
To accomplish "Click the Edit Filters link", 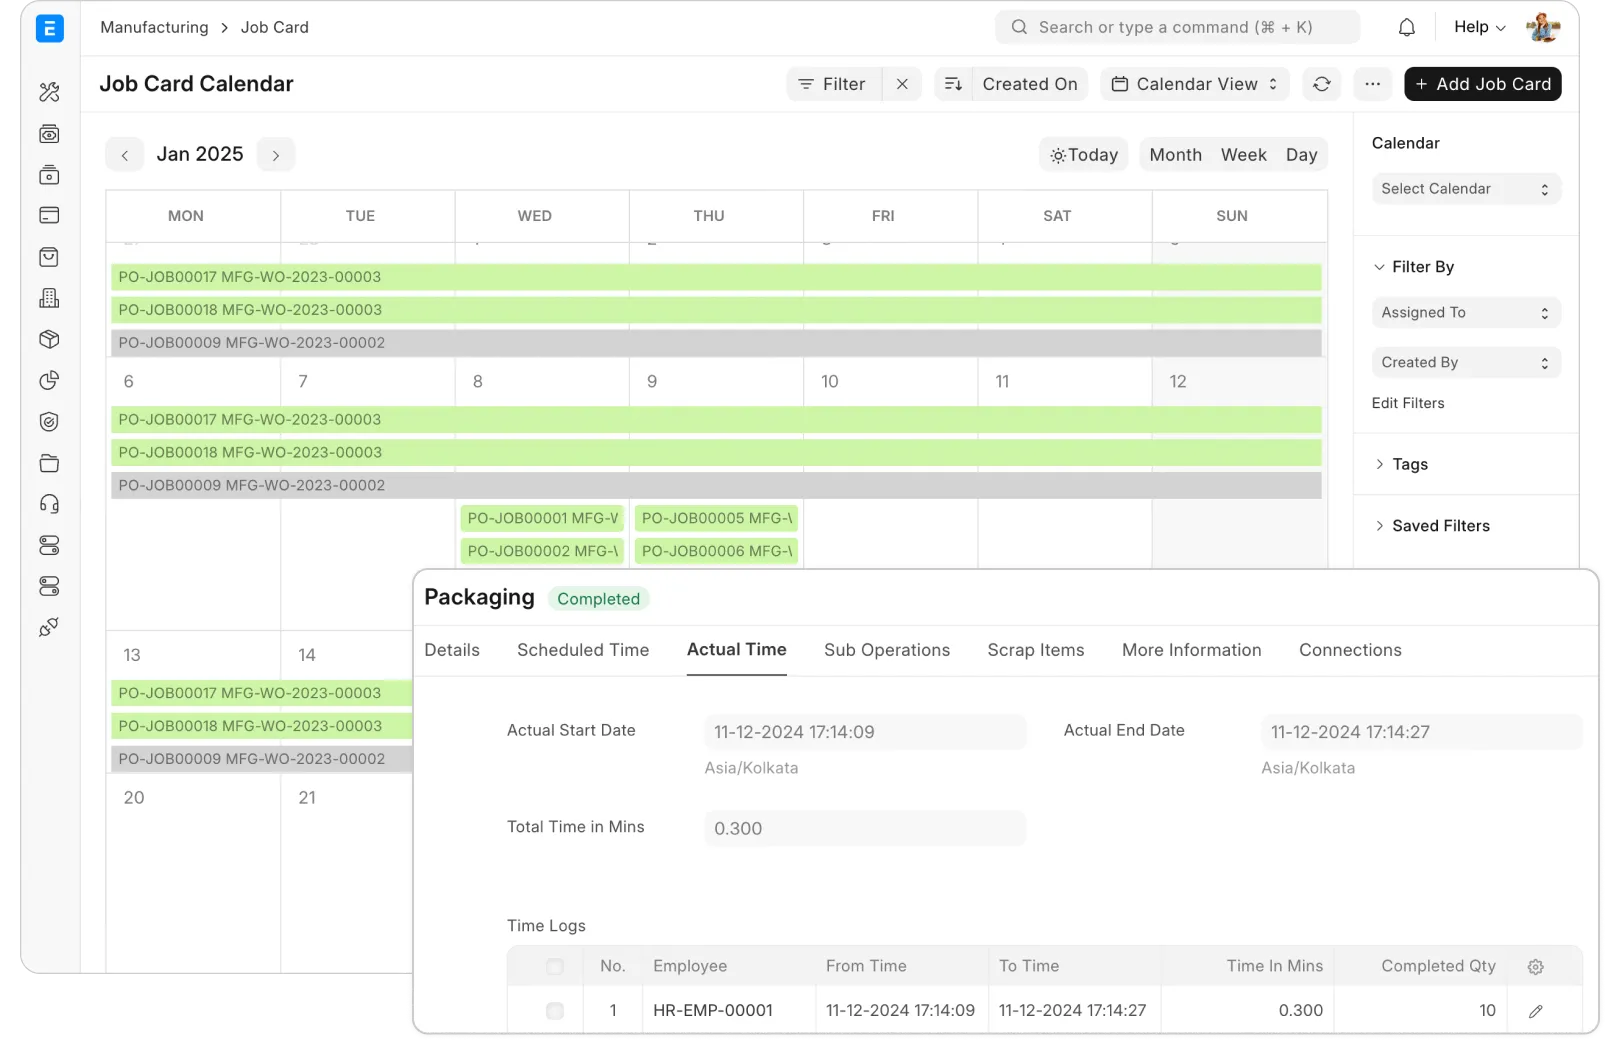I will click(x=1407, y=403).
